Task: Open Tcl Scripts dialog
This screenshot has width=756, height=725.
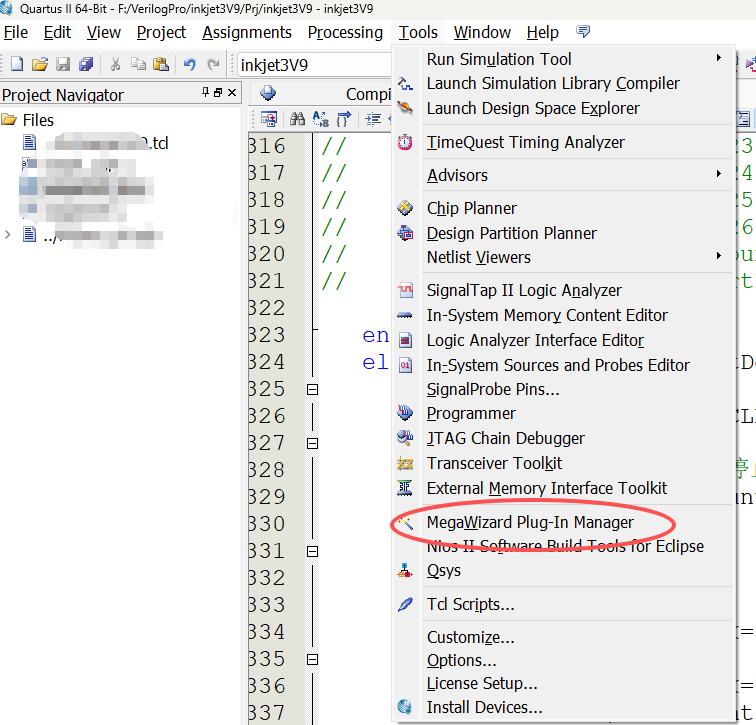Action: coord(471,604)
